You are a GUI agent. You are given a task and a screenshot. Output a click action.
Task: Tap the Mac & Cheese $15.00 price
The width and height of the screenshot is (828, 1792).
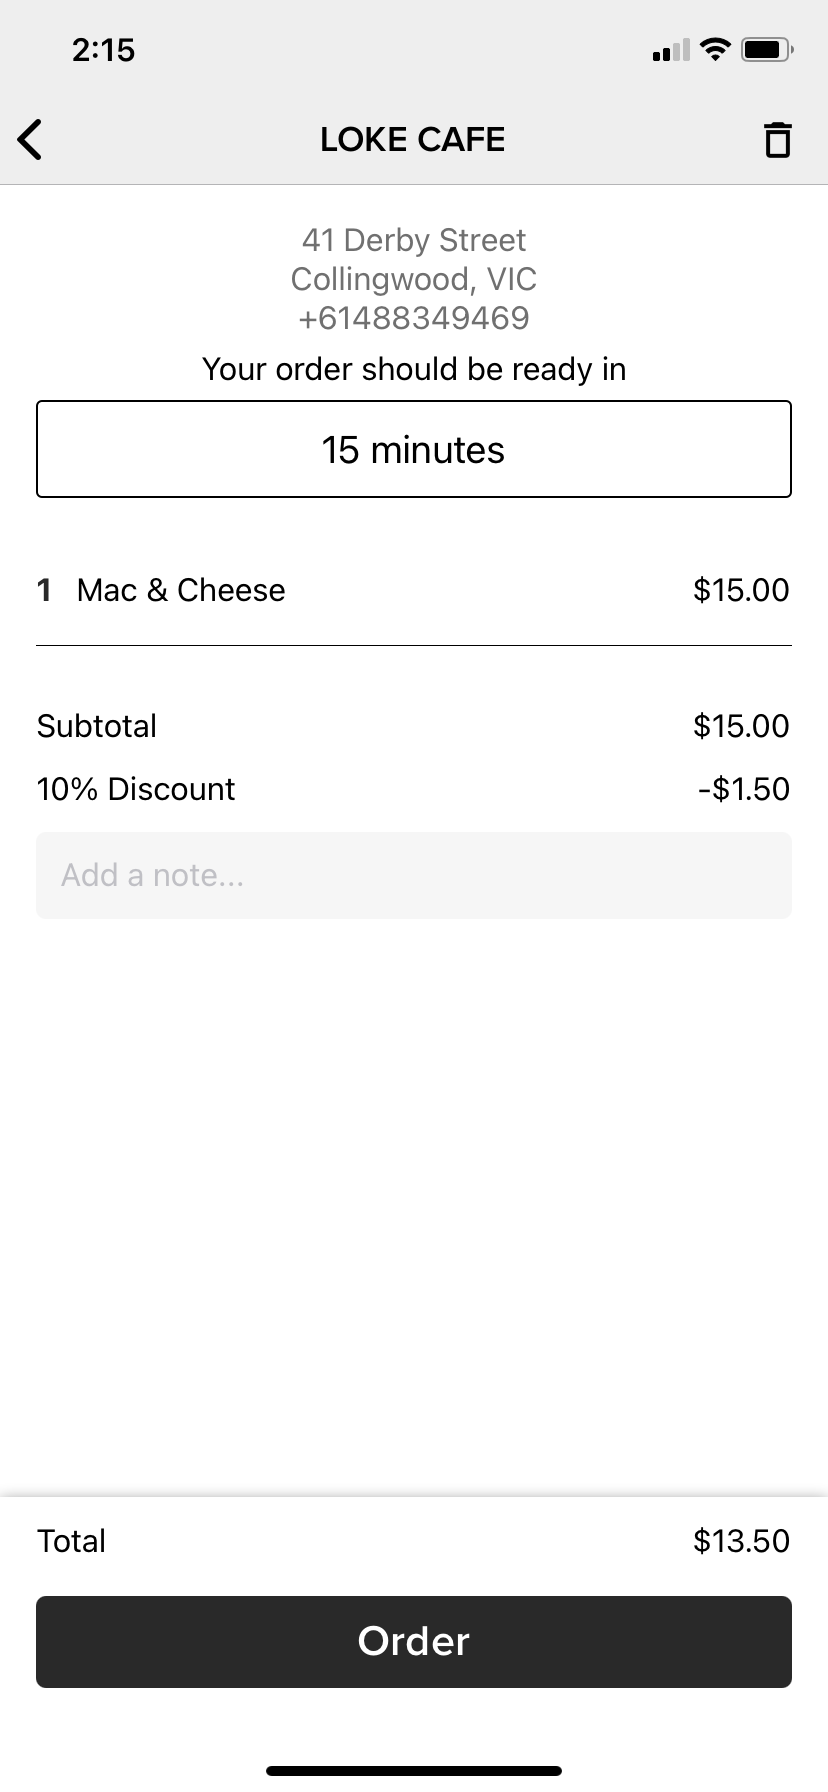pos(741,590)
